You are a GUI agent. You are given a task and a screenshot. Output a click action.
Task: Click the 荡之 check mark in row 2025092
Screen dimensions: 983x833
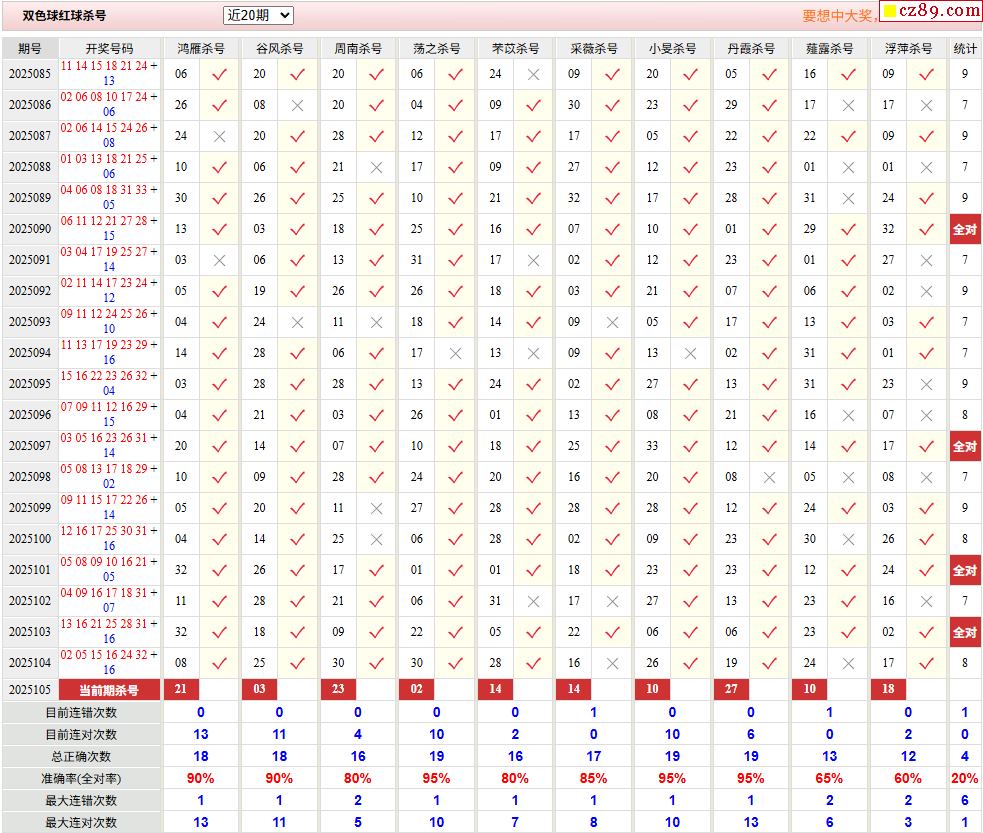(x=455, y=291)
